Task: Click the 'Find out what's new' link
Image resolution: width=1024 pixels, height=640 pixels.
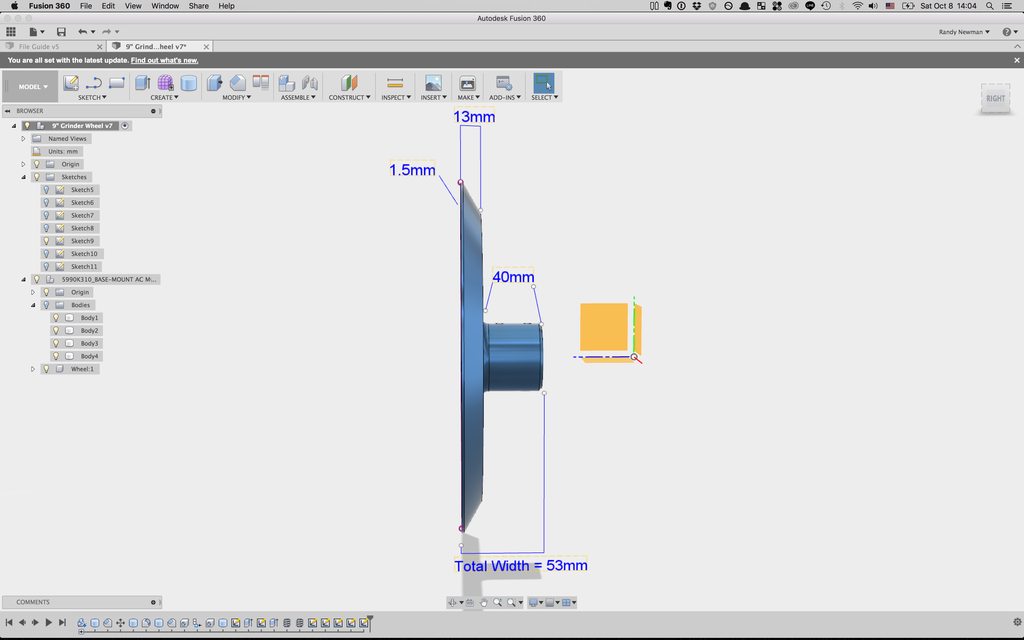Action: click(x=164, y=60)
